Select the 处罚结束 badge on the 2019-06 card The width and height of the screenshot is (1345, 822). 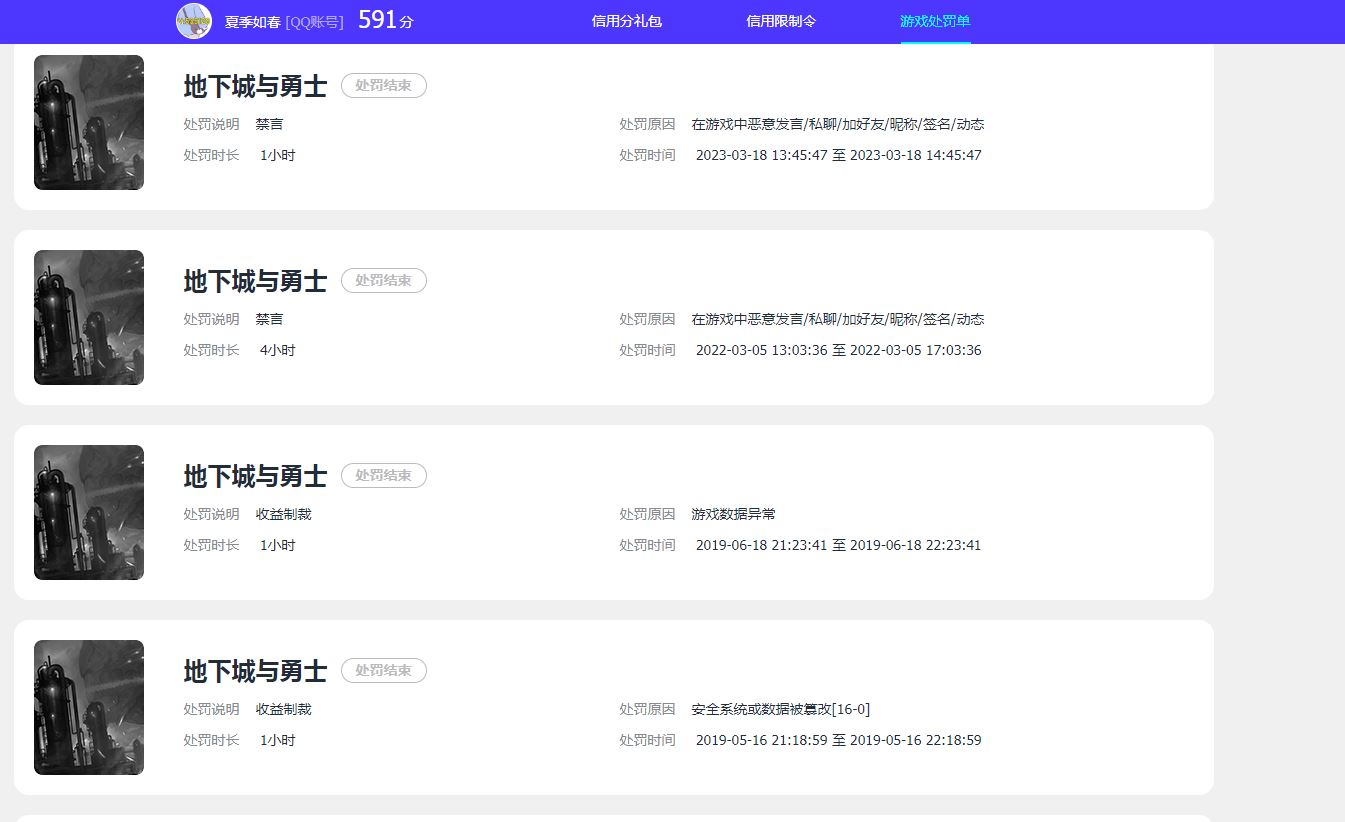(383, 475)
